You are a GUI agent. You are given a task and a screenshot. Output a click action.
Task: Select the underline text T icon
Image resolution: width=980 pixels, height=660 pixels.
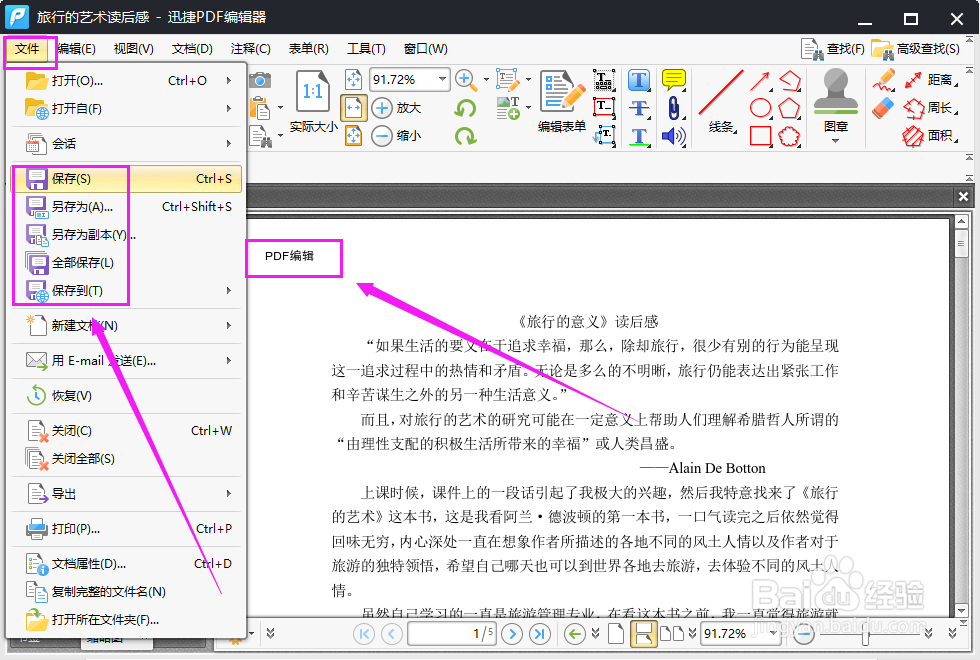pos(639,136)
